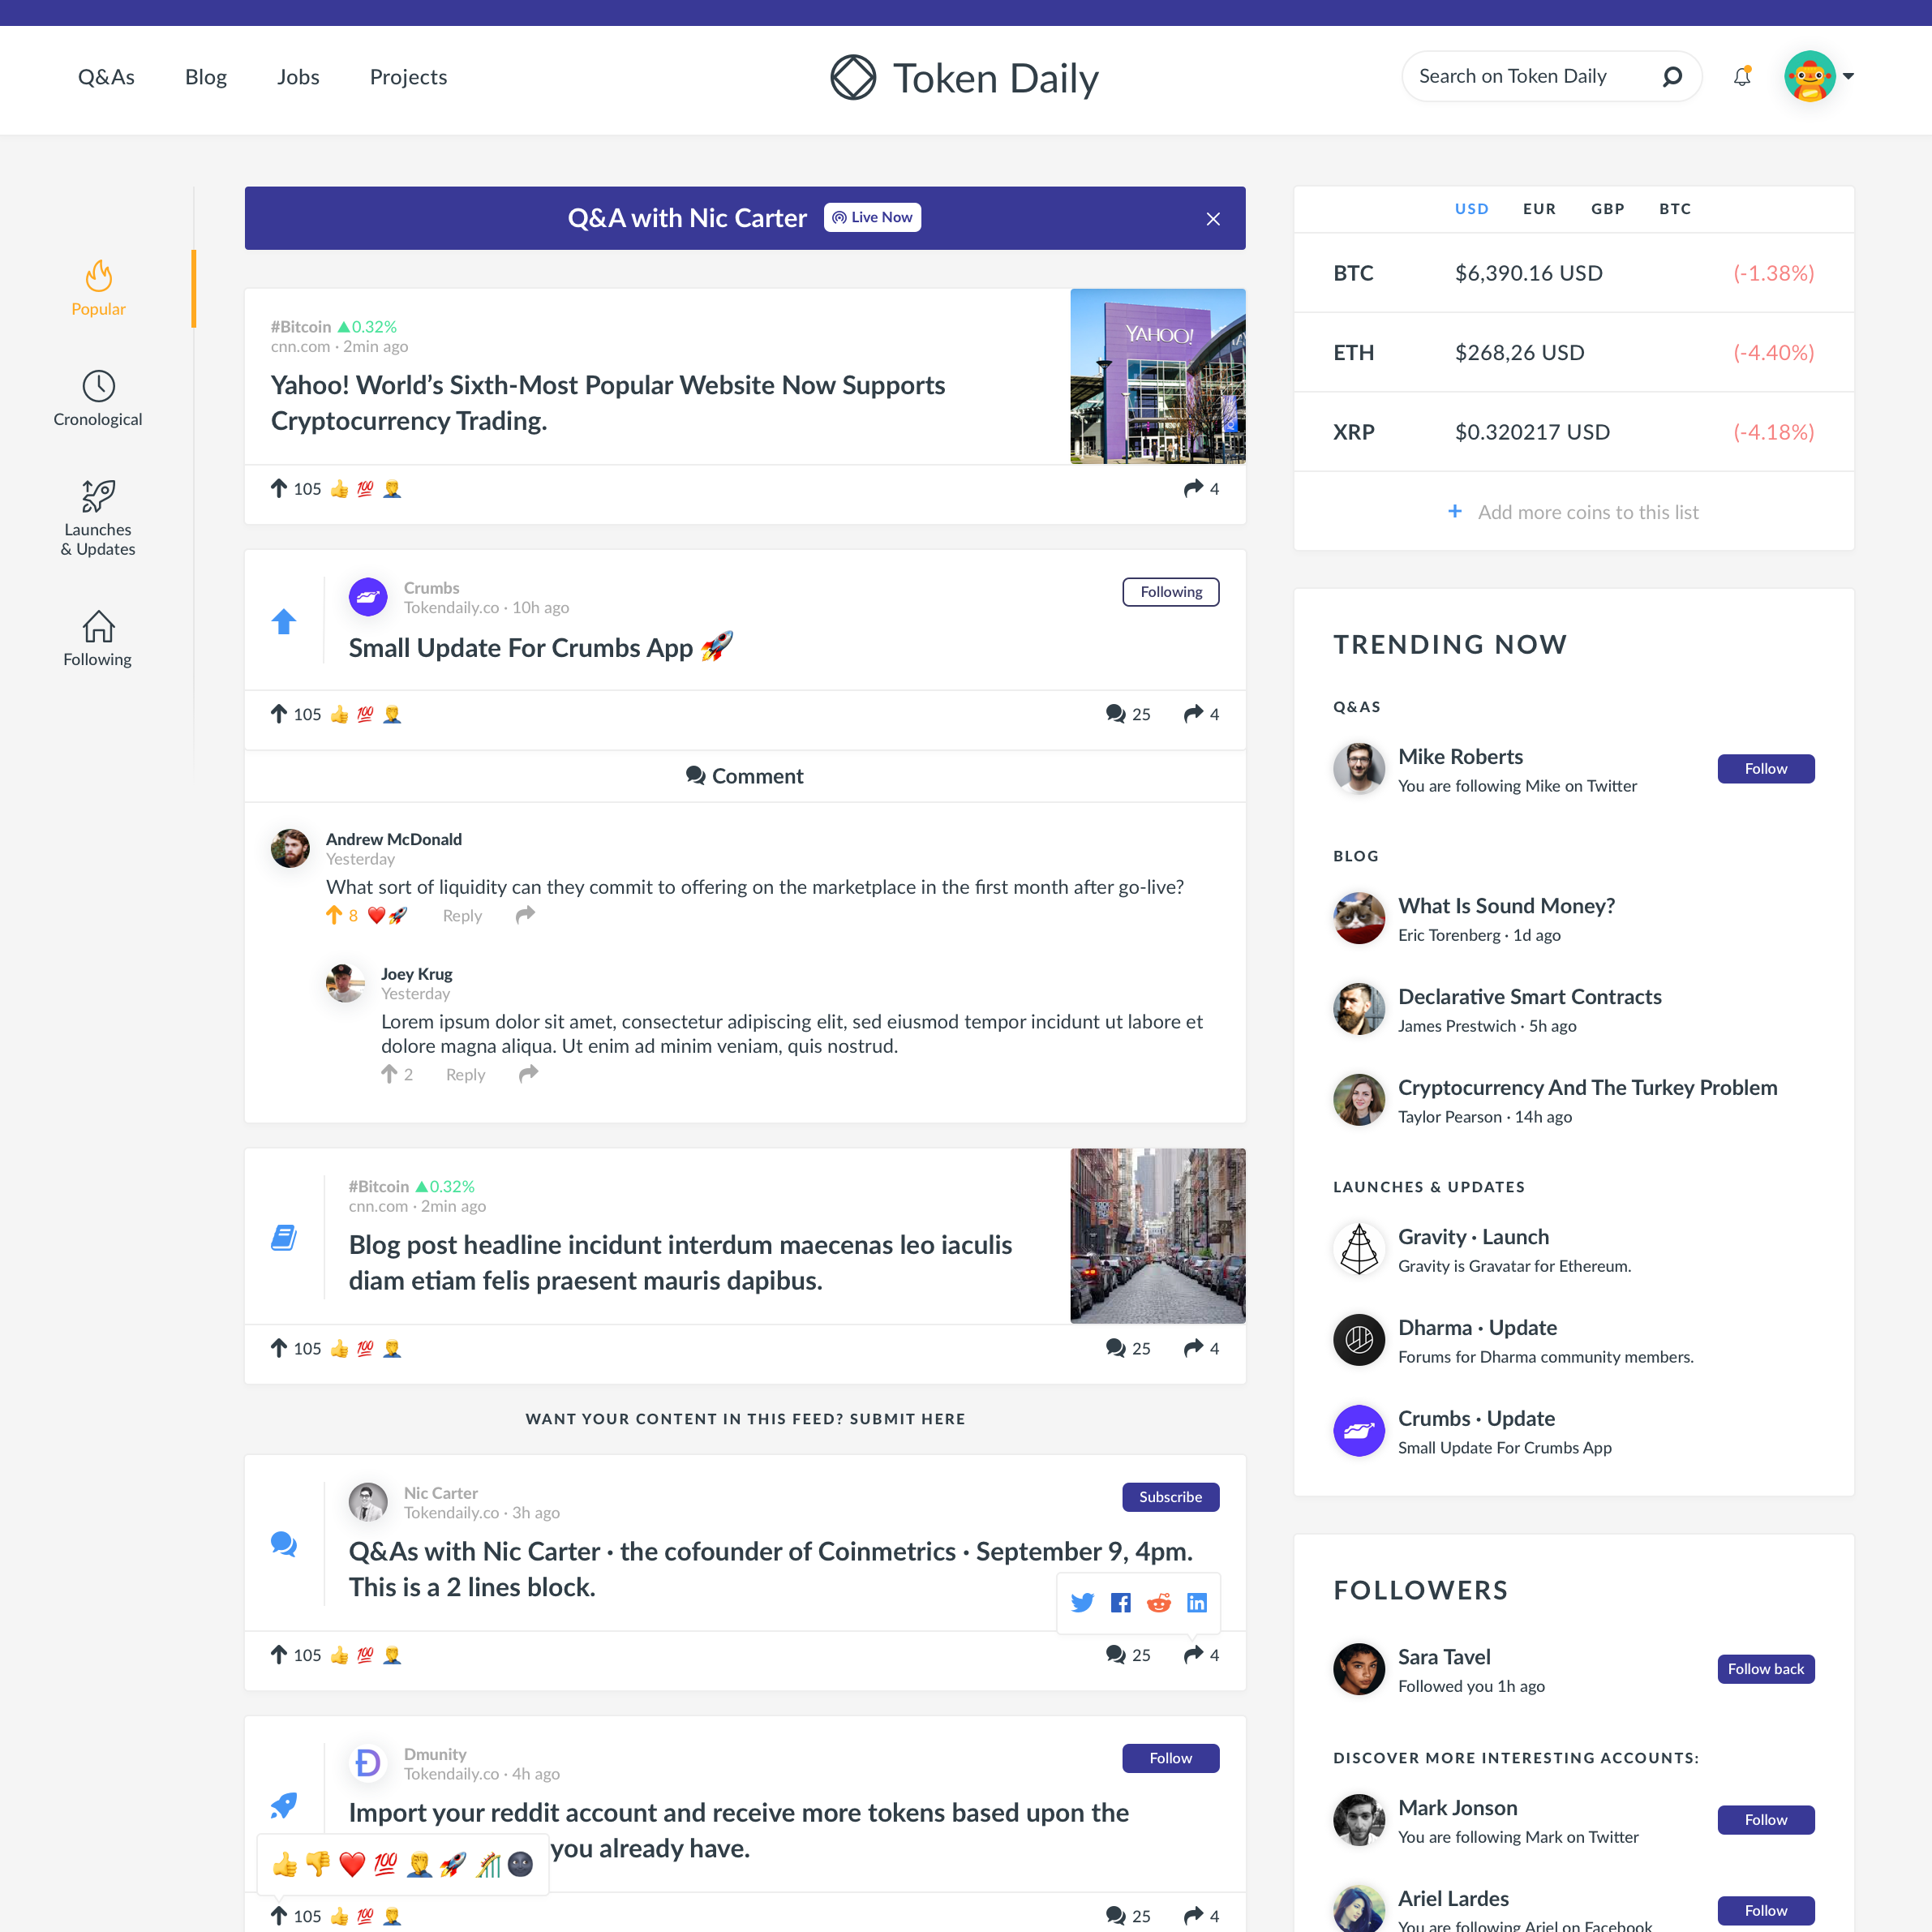This screenshot has width=1932, height=1932.
Task: Upvote the Yahoo article with the arrow
Action: tap(279, 488)
